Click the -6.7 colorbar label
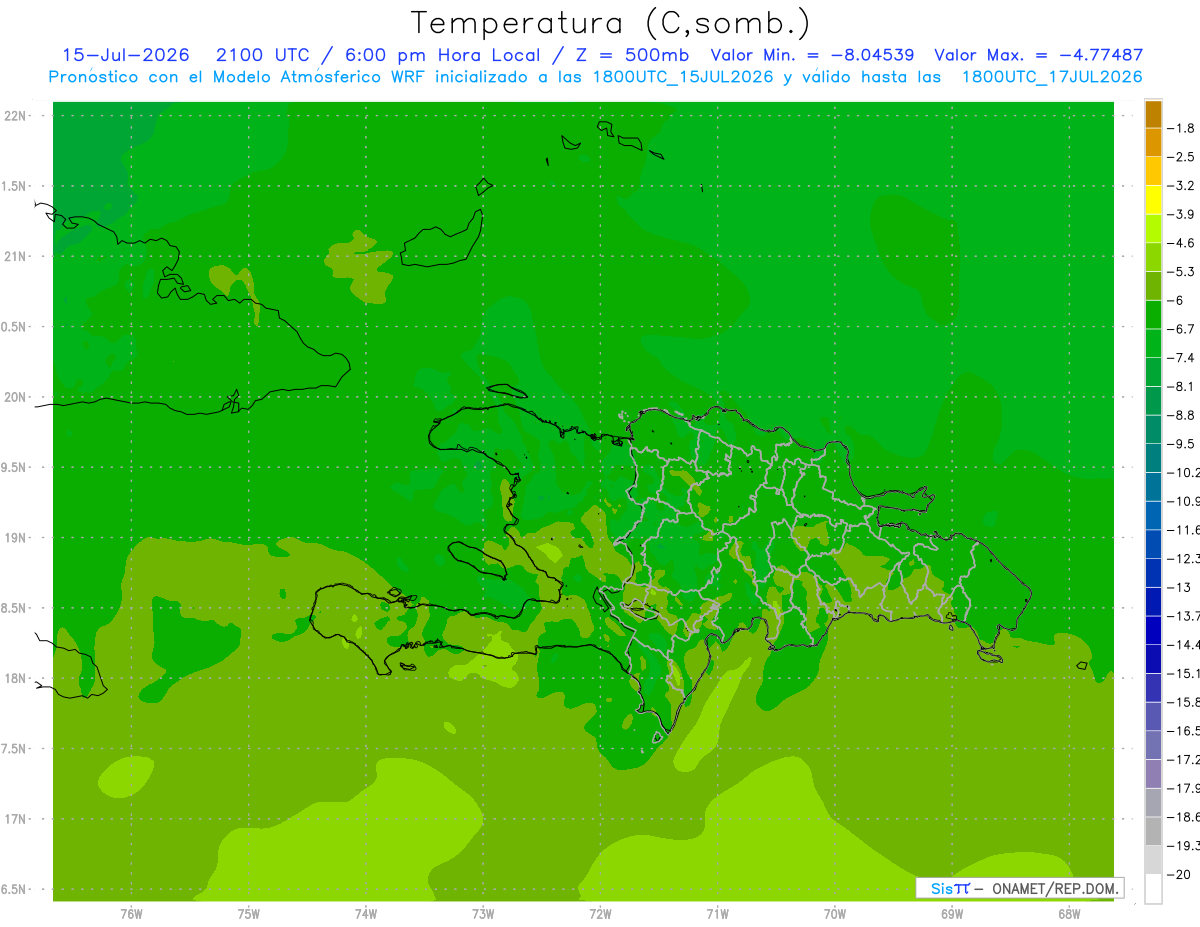1200x927 pixels. [1181, 329]
